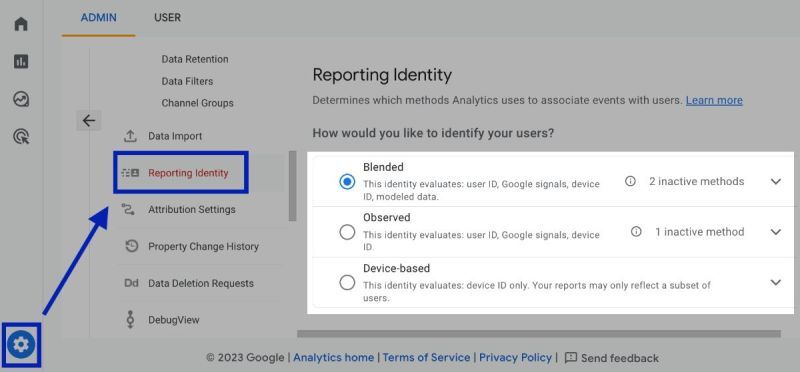
Task: Switch to the ADMIN tab
Action: coord(98,18)
